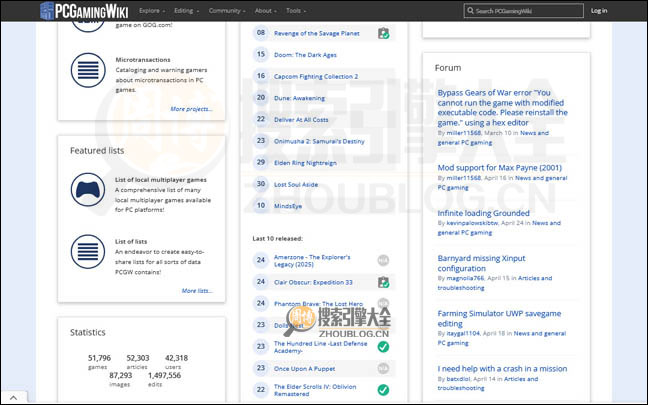
Task: Open The Hundred Line -Last Defense Academy- link
Action: coord(320,347)
